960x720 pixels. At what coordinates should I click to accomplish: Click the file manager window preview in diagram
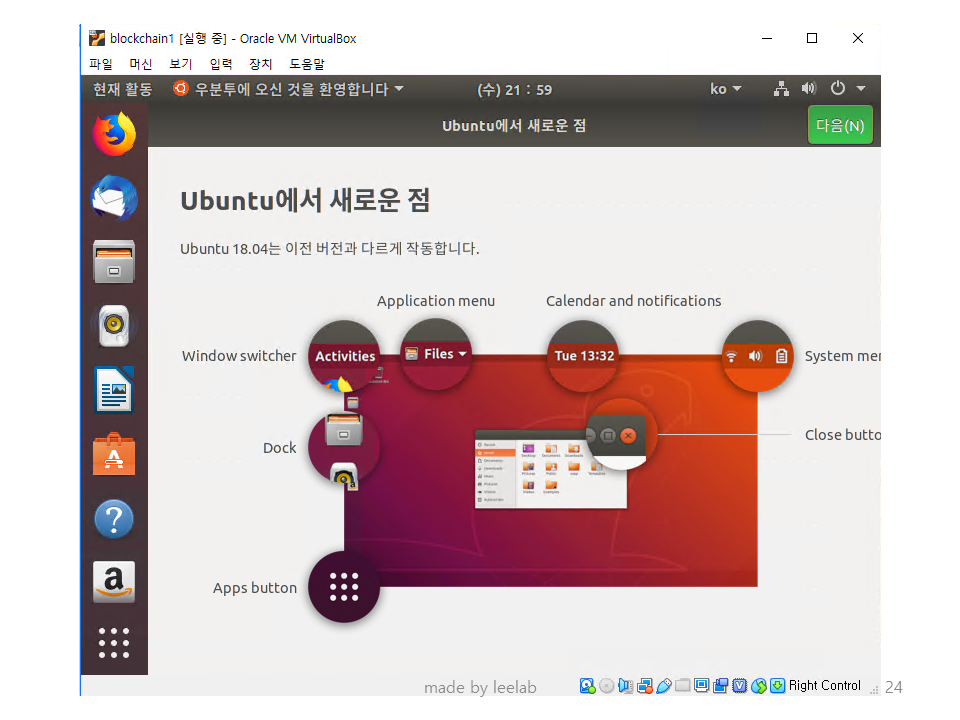coord(551,470)
